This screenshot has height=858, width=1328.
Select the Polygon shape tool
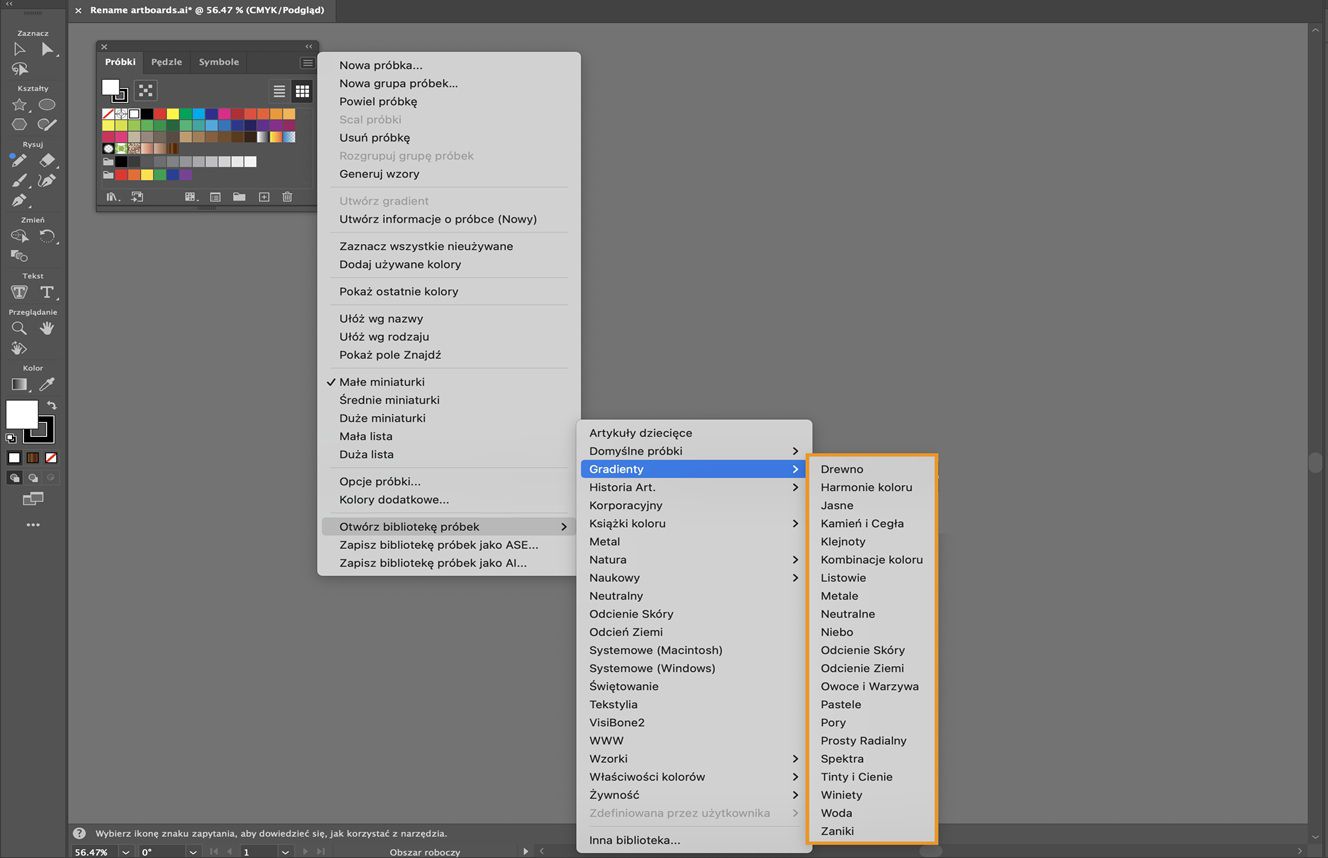[19, 125]
